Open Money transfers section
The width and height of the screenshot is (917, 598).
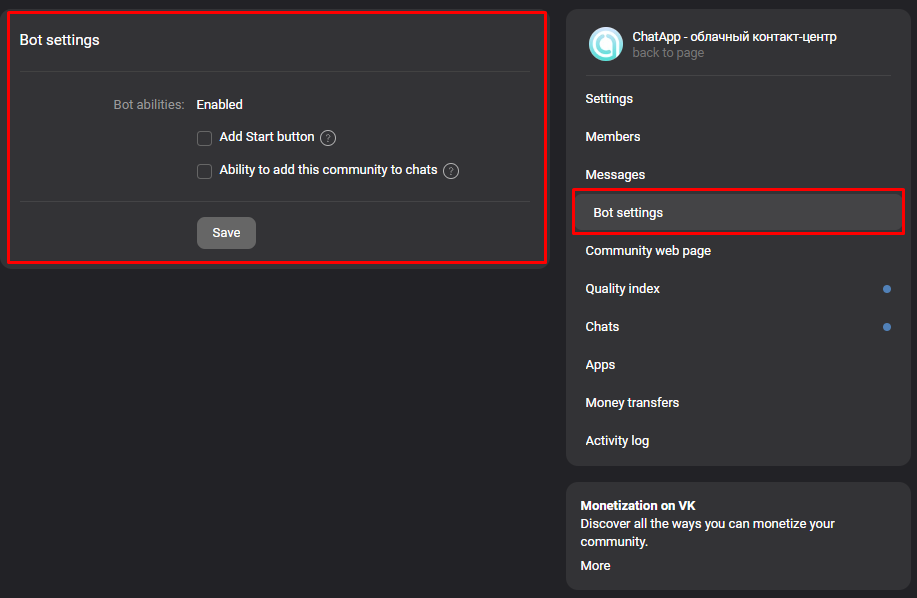pyautogui.click(x=632, y=403)
